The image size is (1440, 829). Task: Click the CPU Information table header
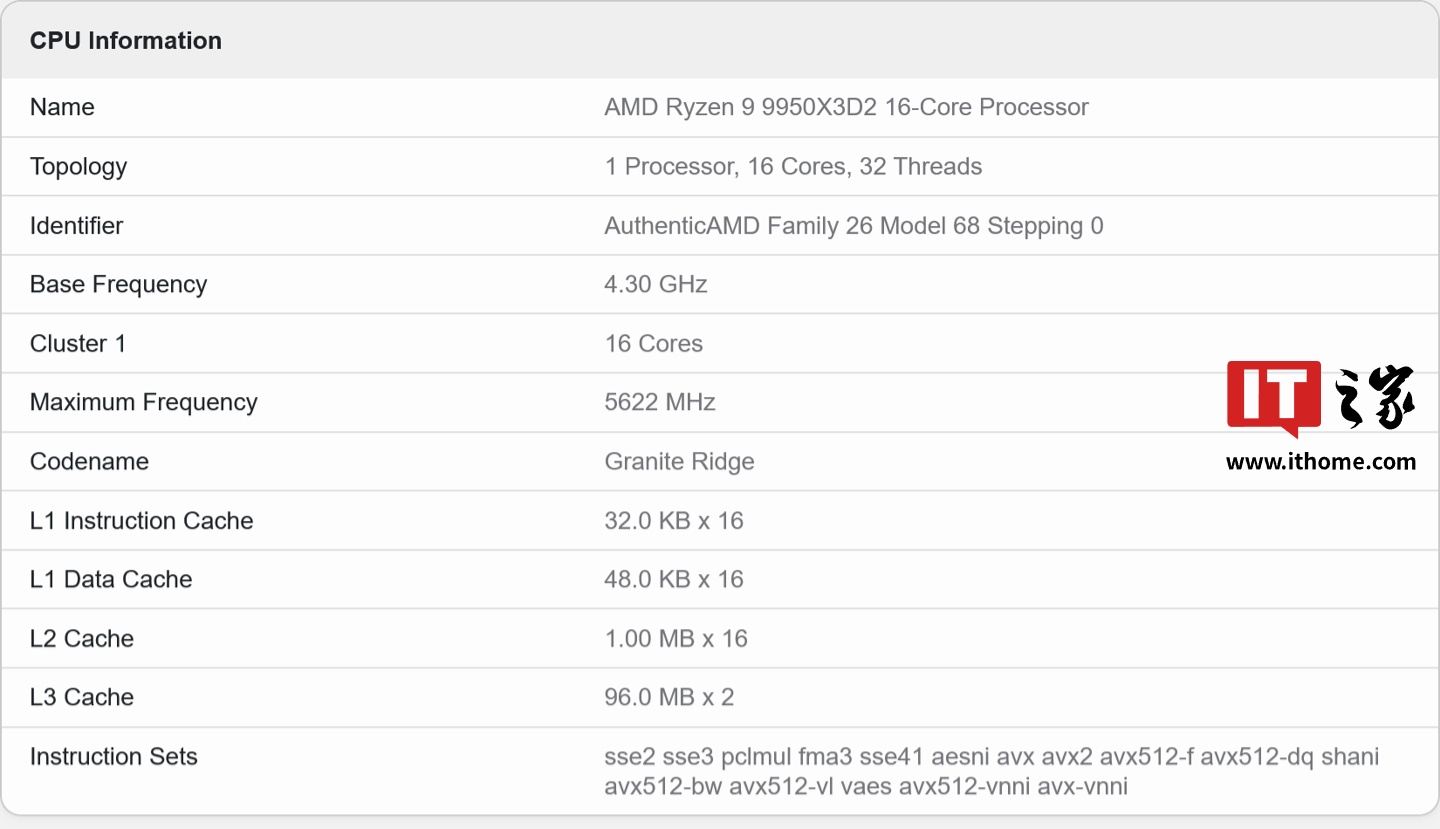126,41
